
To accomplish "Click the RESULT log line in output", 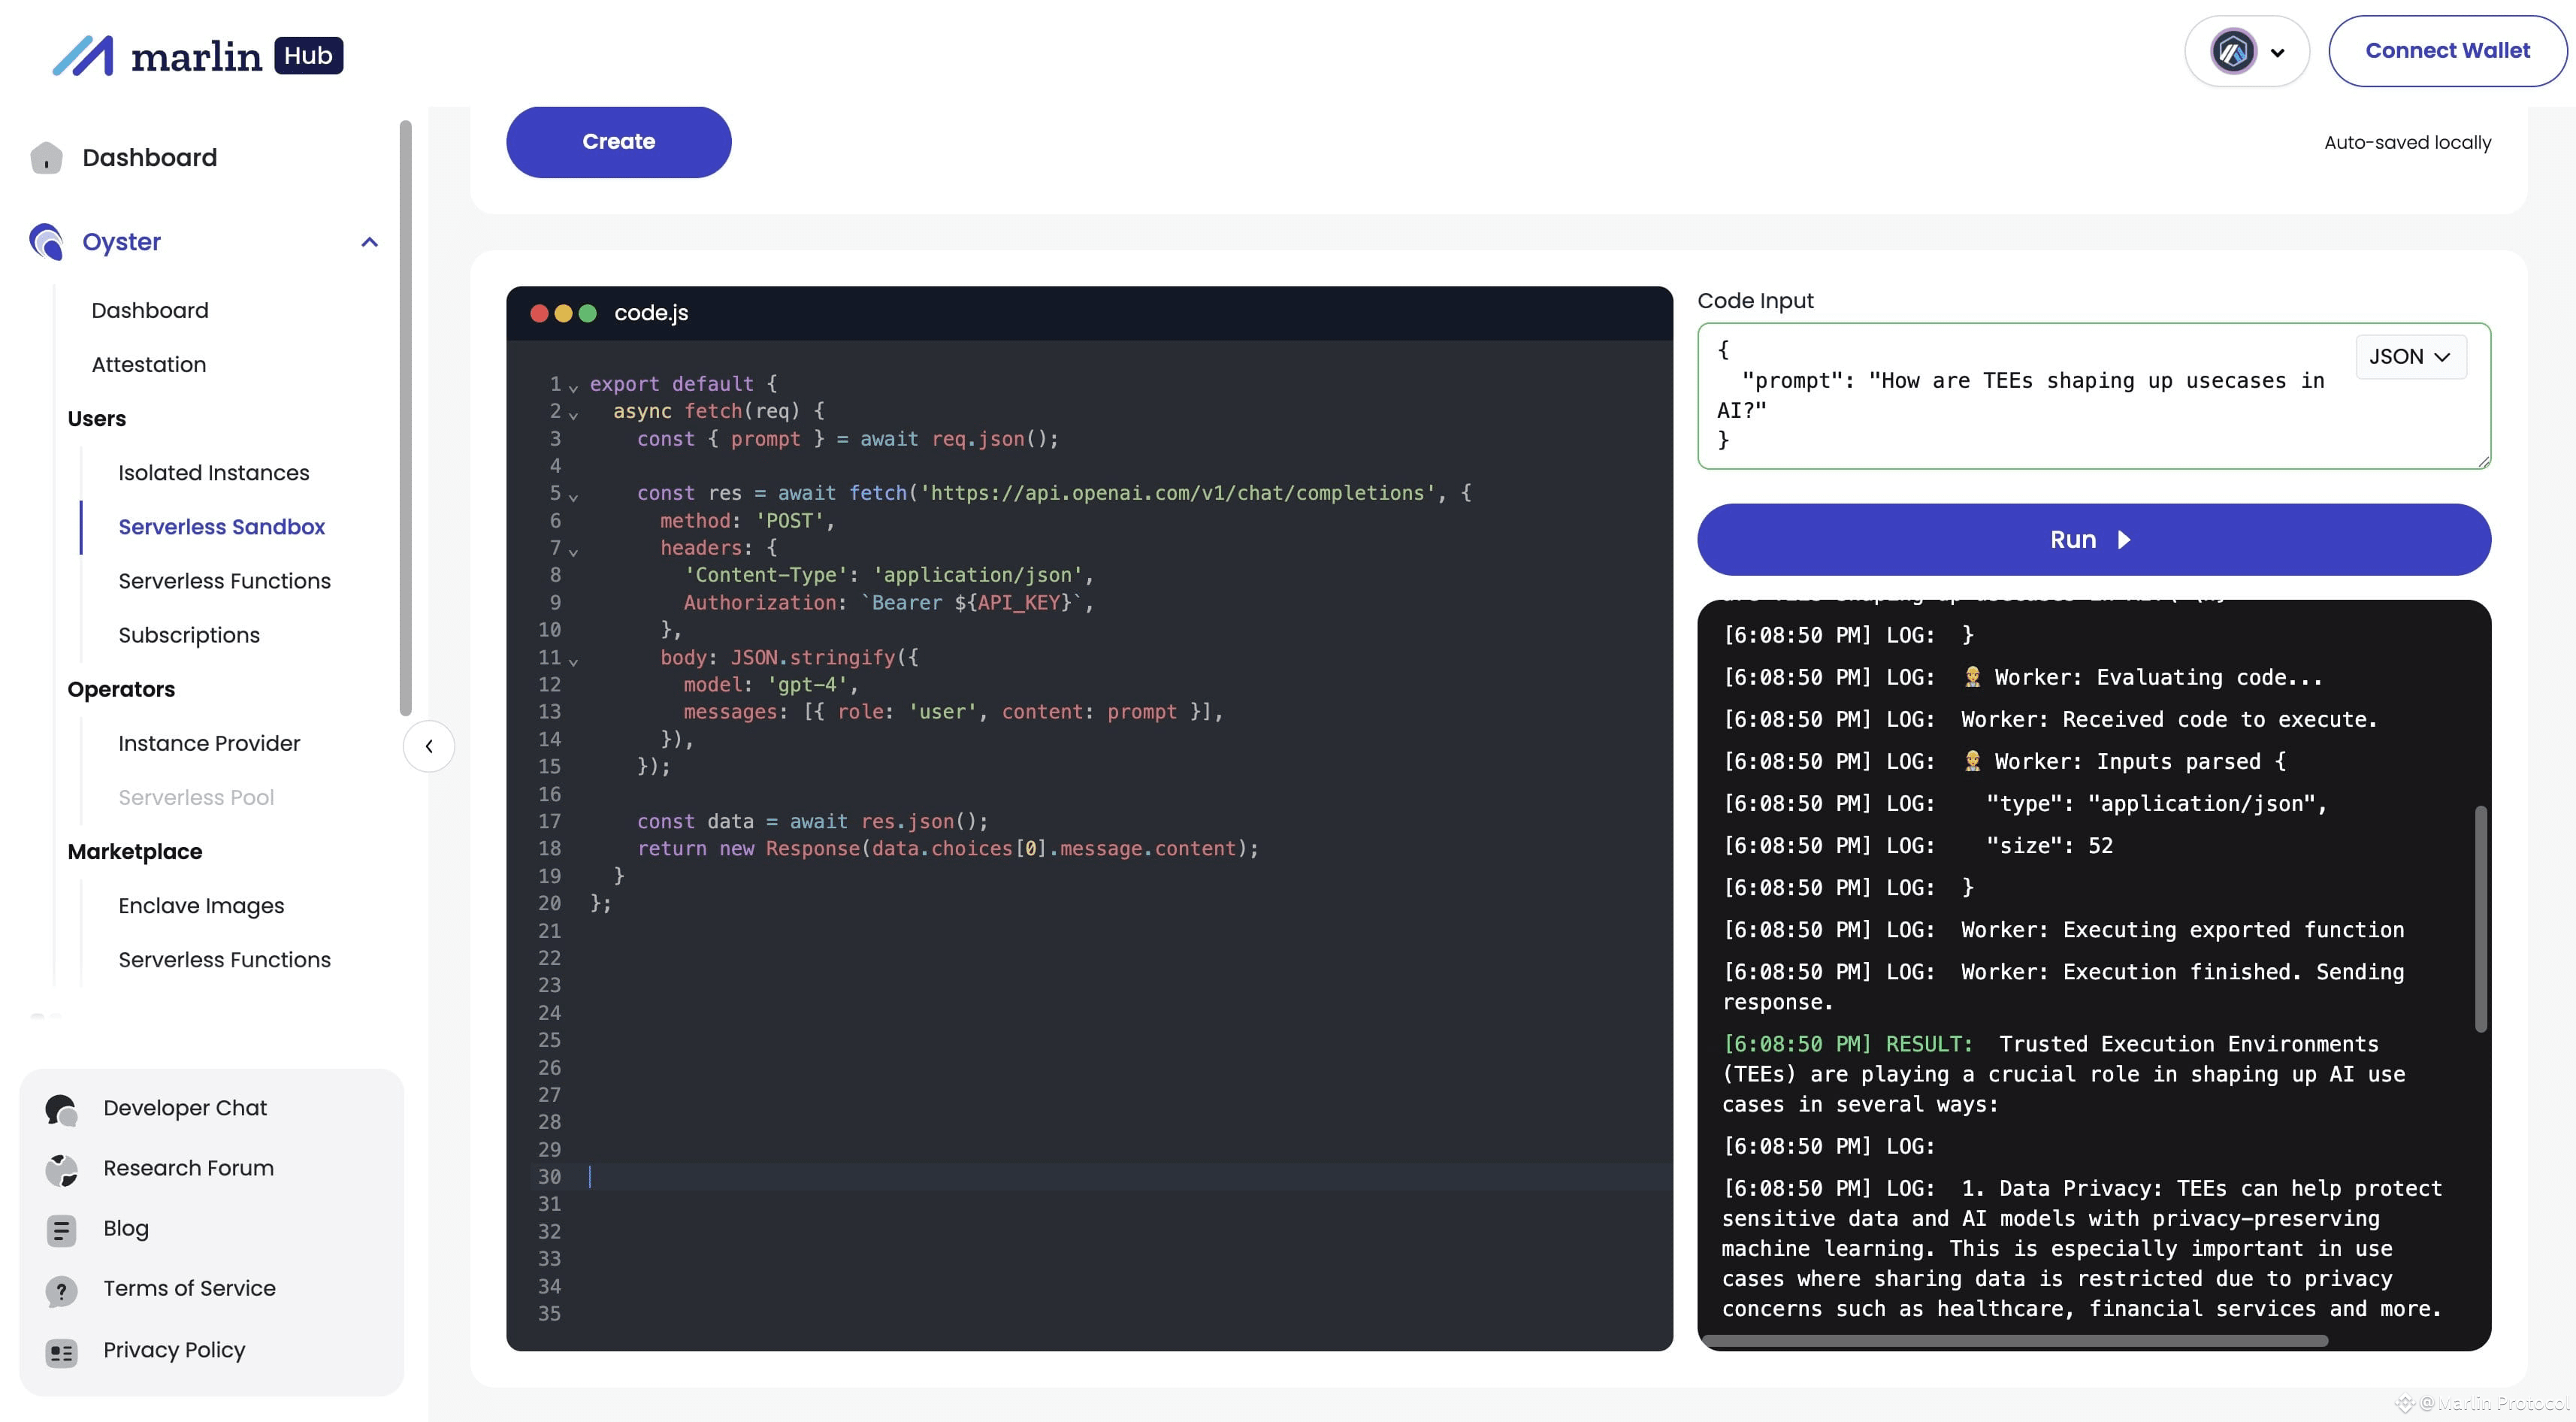I will pyautogui.click(x=2063, y=1074).
